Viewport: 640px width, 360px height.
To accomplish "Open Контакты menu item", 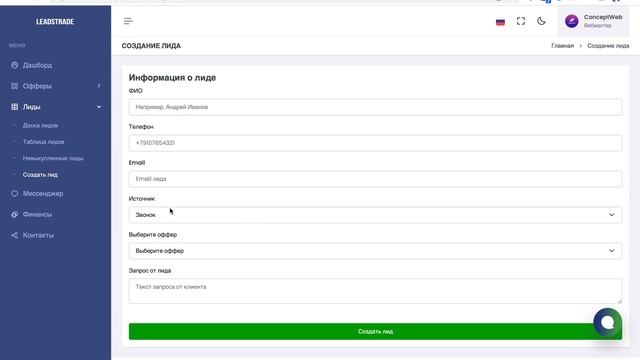I will (38, 235).
